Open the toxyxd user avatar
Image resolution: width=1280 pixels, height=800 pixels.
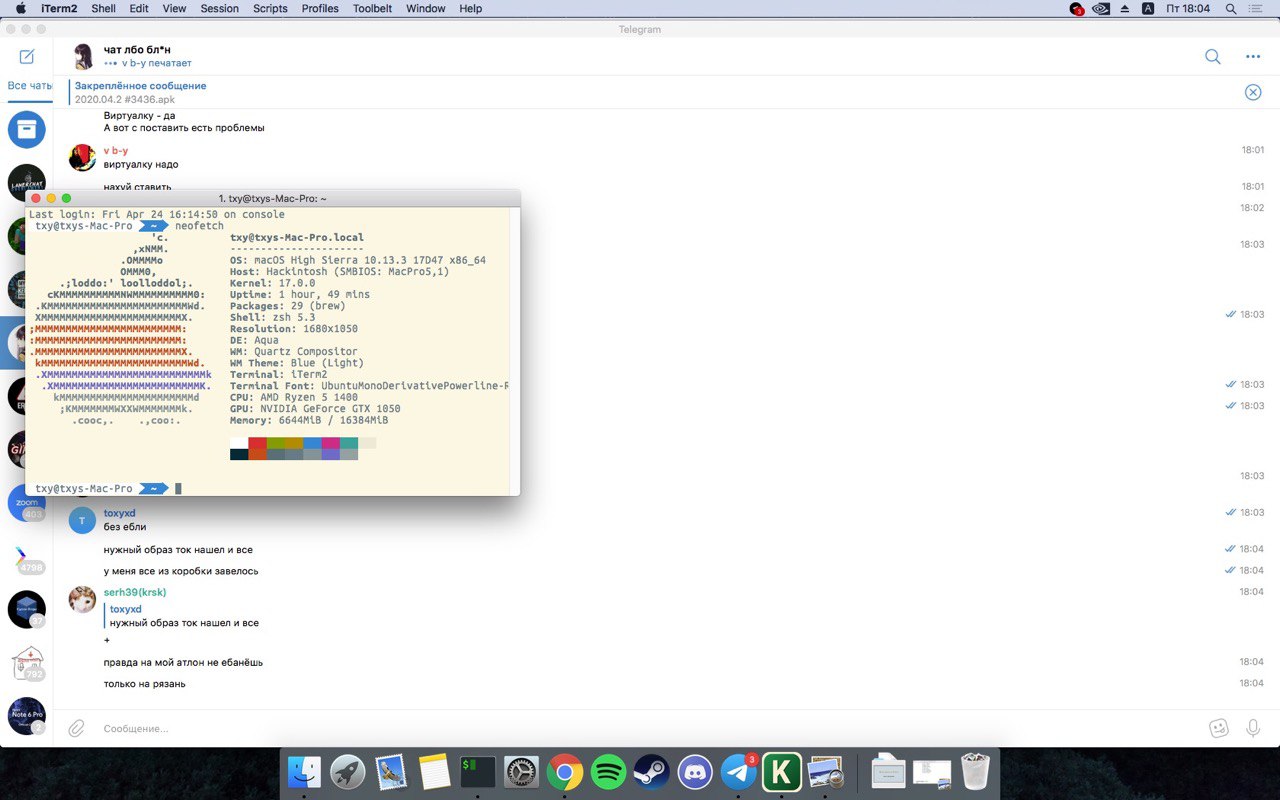point(82,520)
